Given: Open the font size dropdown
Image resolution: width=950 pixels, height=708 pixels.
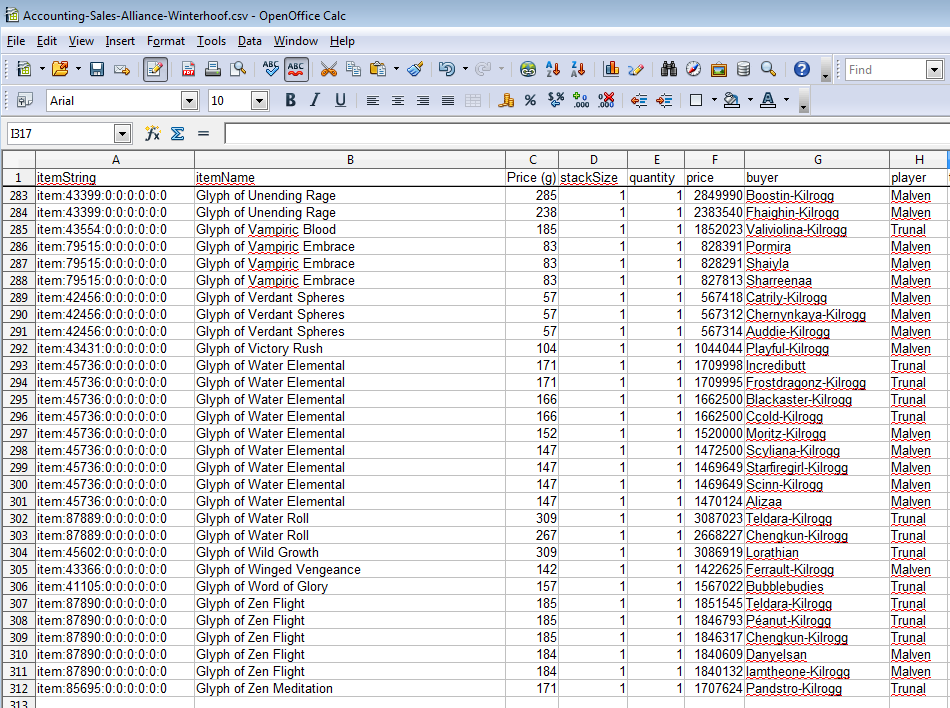Looking at the screenshot, I should [259, 101].
